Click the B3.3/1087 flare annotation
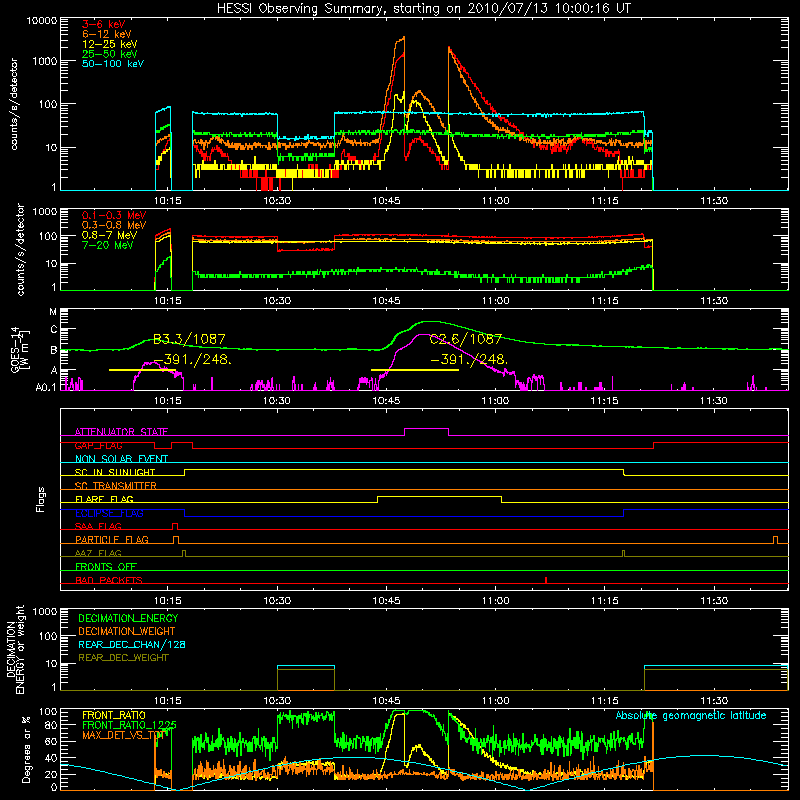800x800 pixels. click(x=189, y=339)
